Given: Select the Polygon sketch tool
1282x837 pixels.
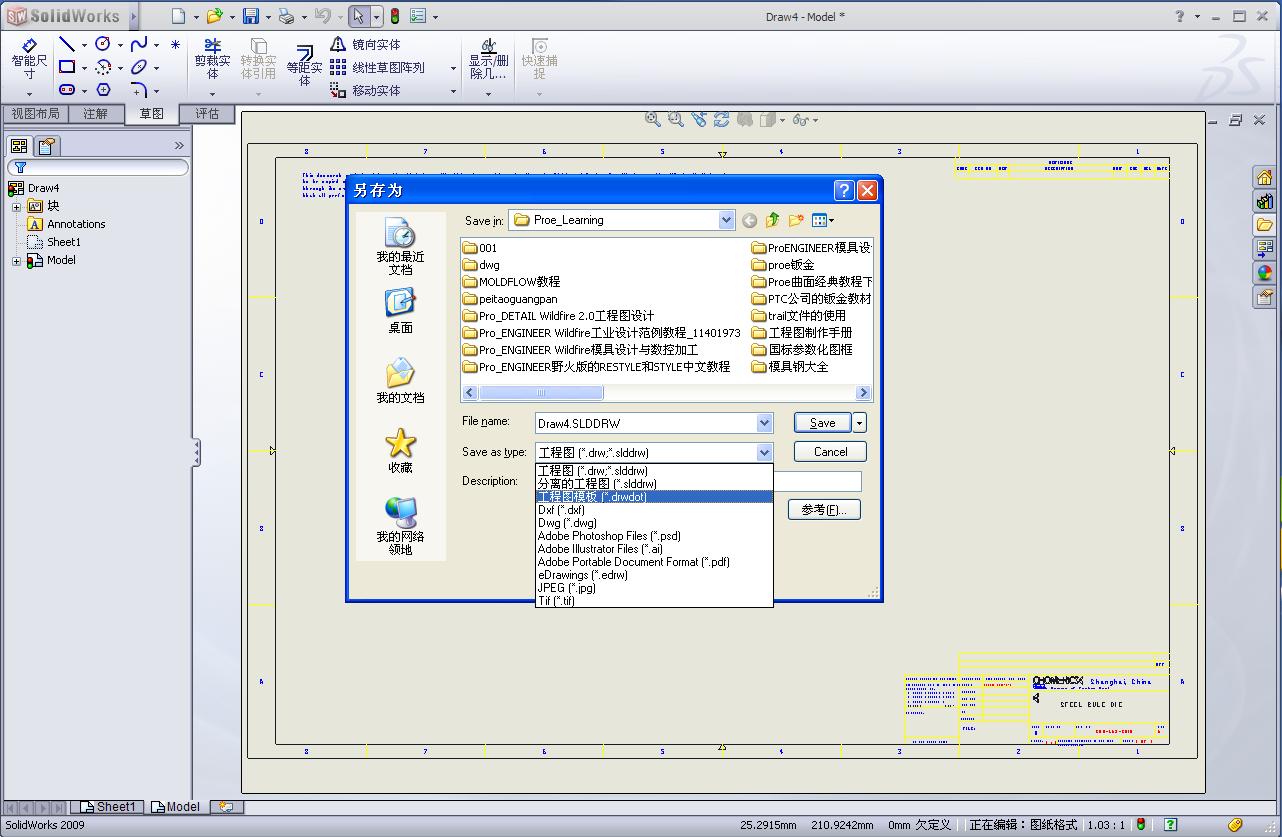Looking at the screenshot, I should (x=103, y=90).
